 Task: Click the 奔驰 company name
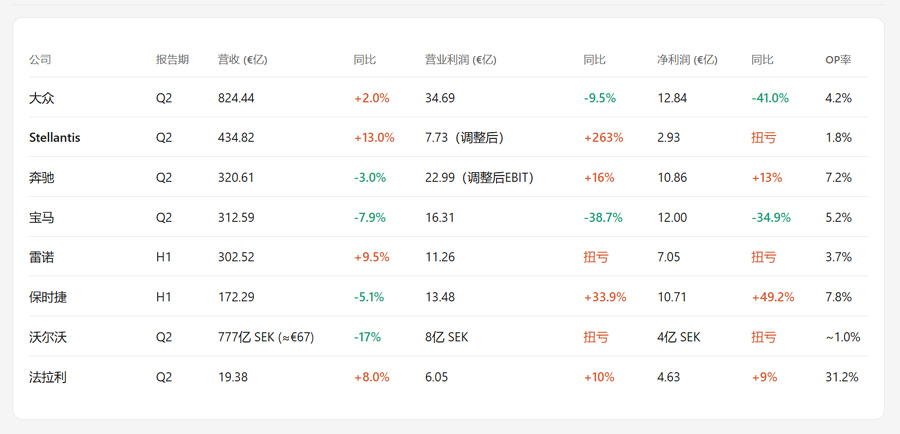(x=42, y=178)
